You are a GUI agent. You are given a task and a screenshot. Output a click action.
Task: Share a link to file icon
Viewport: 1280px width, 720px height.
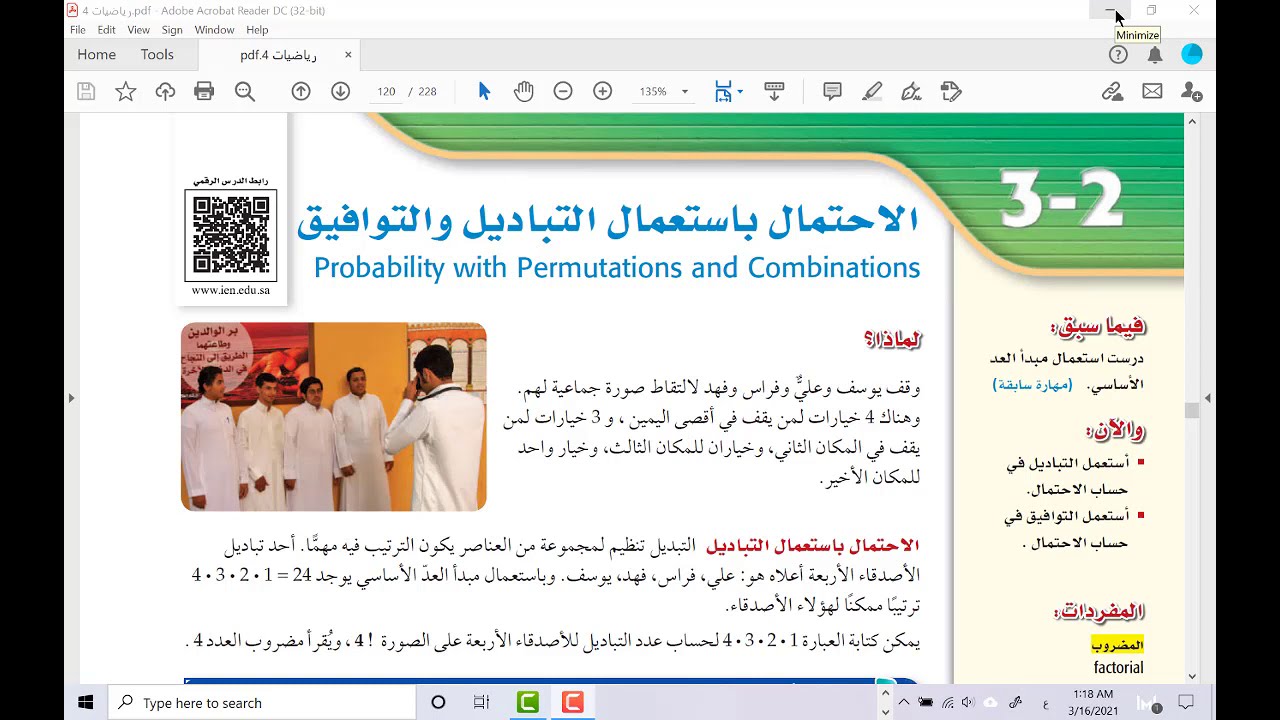point(1112,91)
